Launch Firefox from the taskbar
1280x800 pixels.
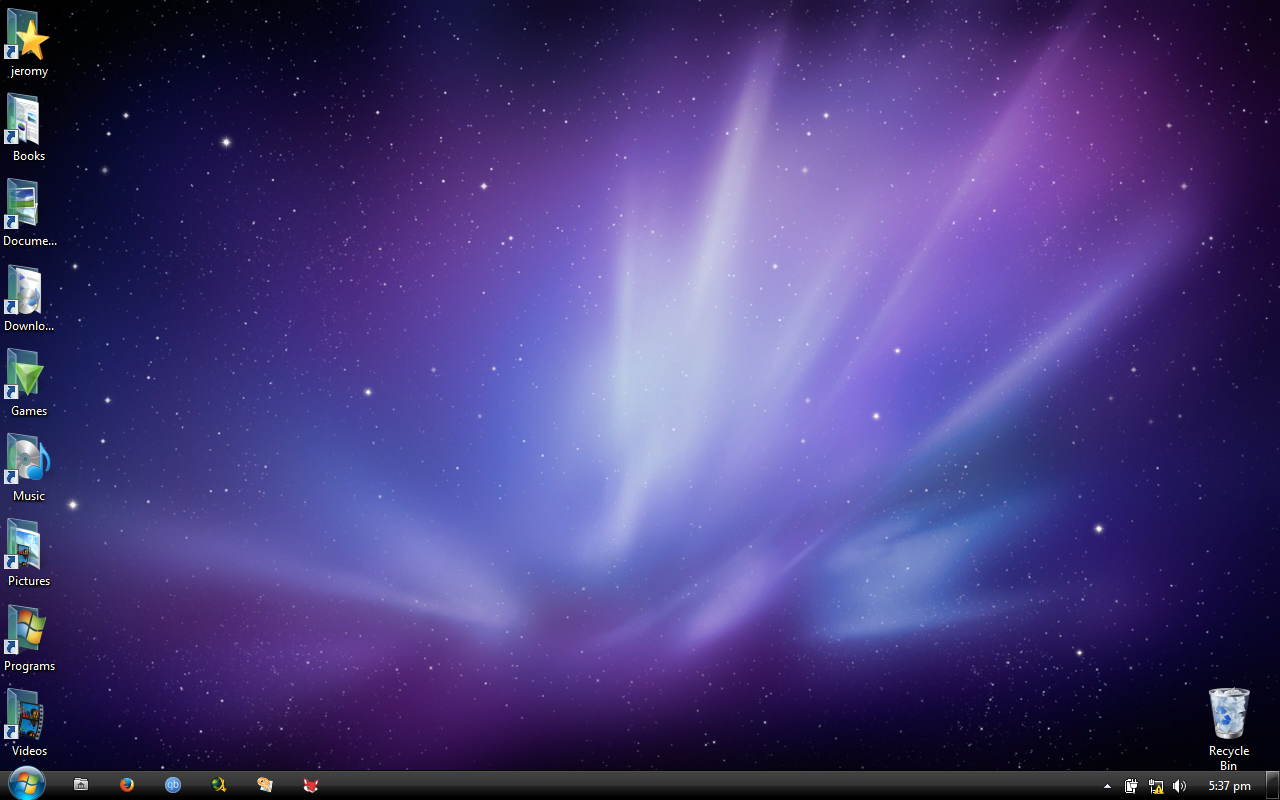(127, 785)
